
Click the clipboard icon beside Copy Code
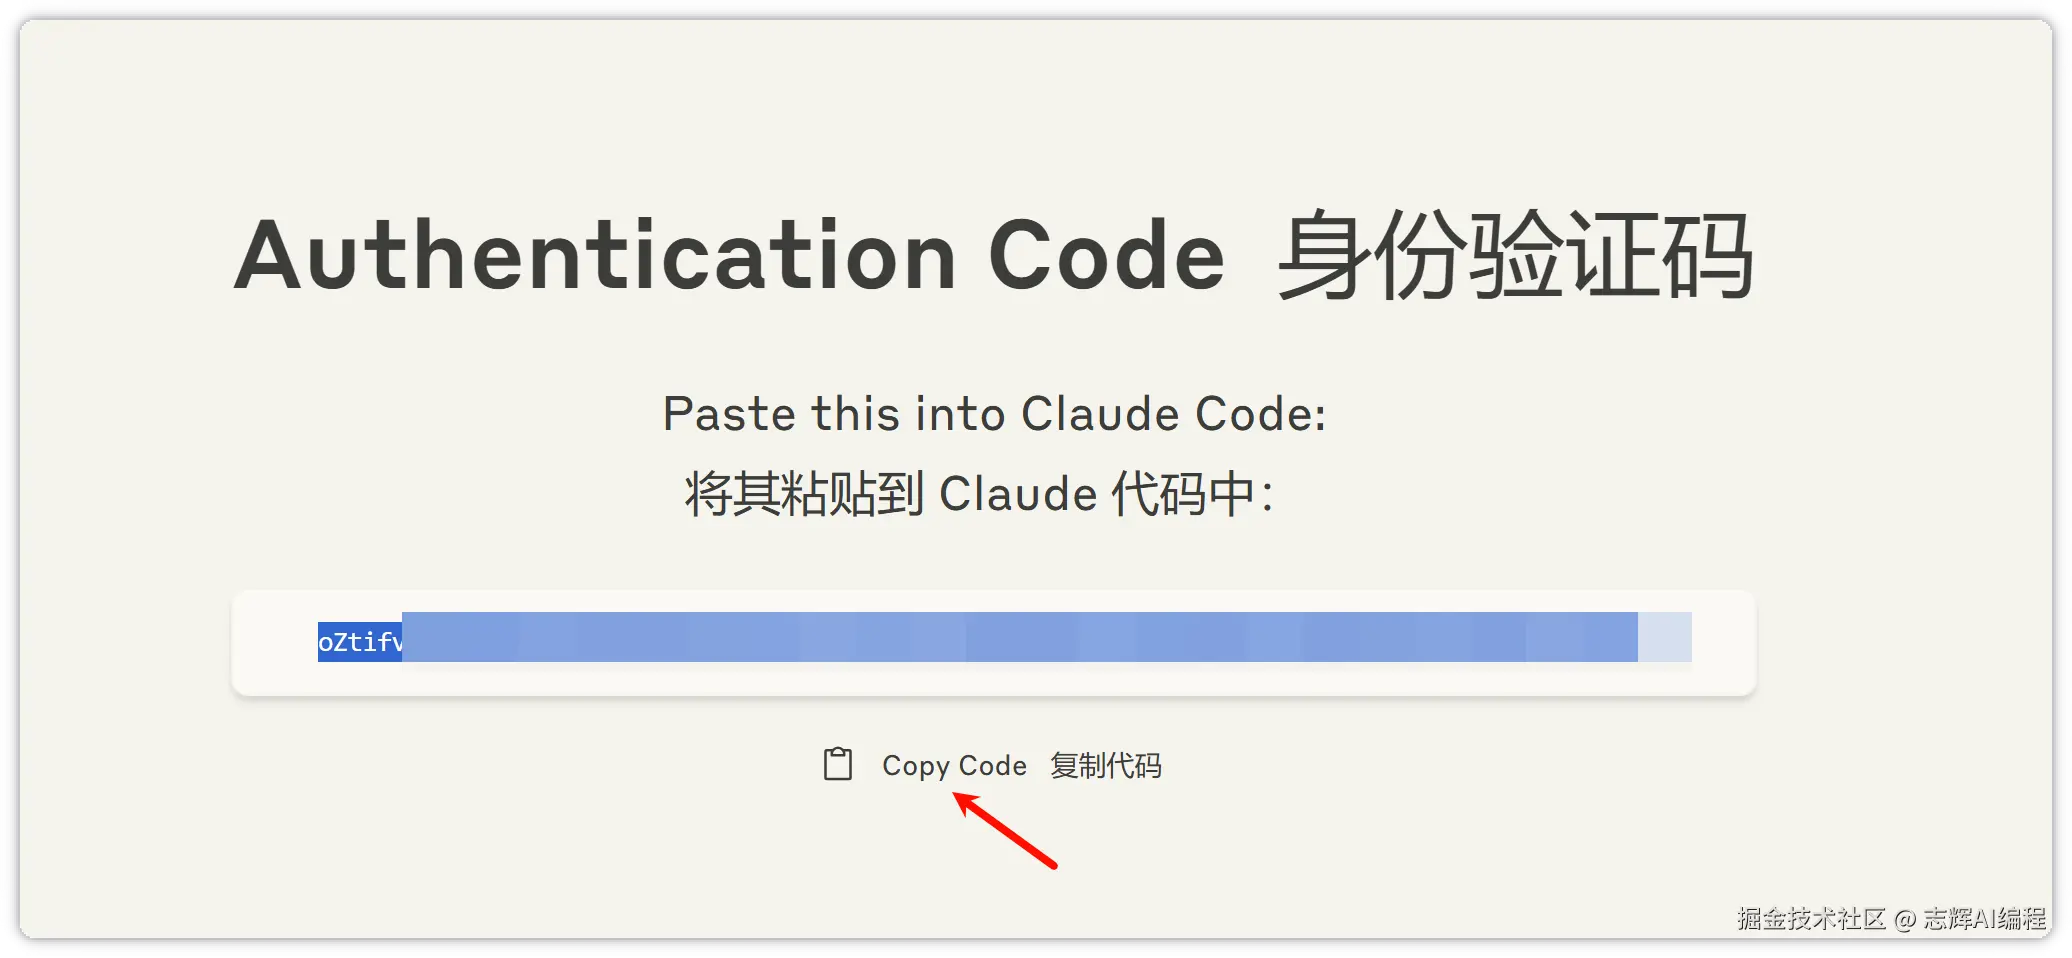pyautogui.click(x=838, y=764)
